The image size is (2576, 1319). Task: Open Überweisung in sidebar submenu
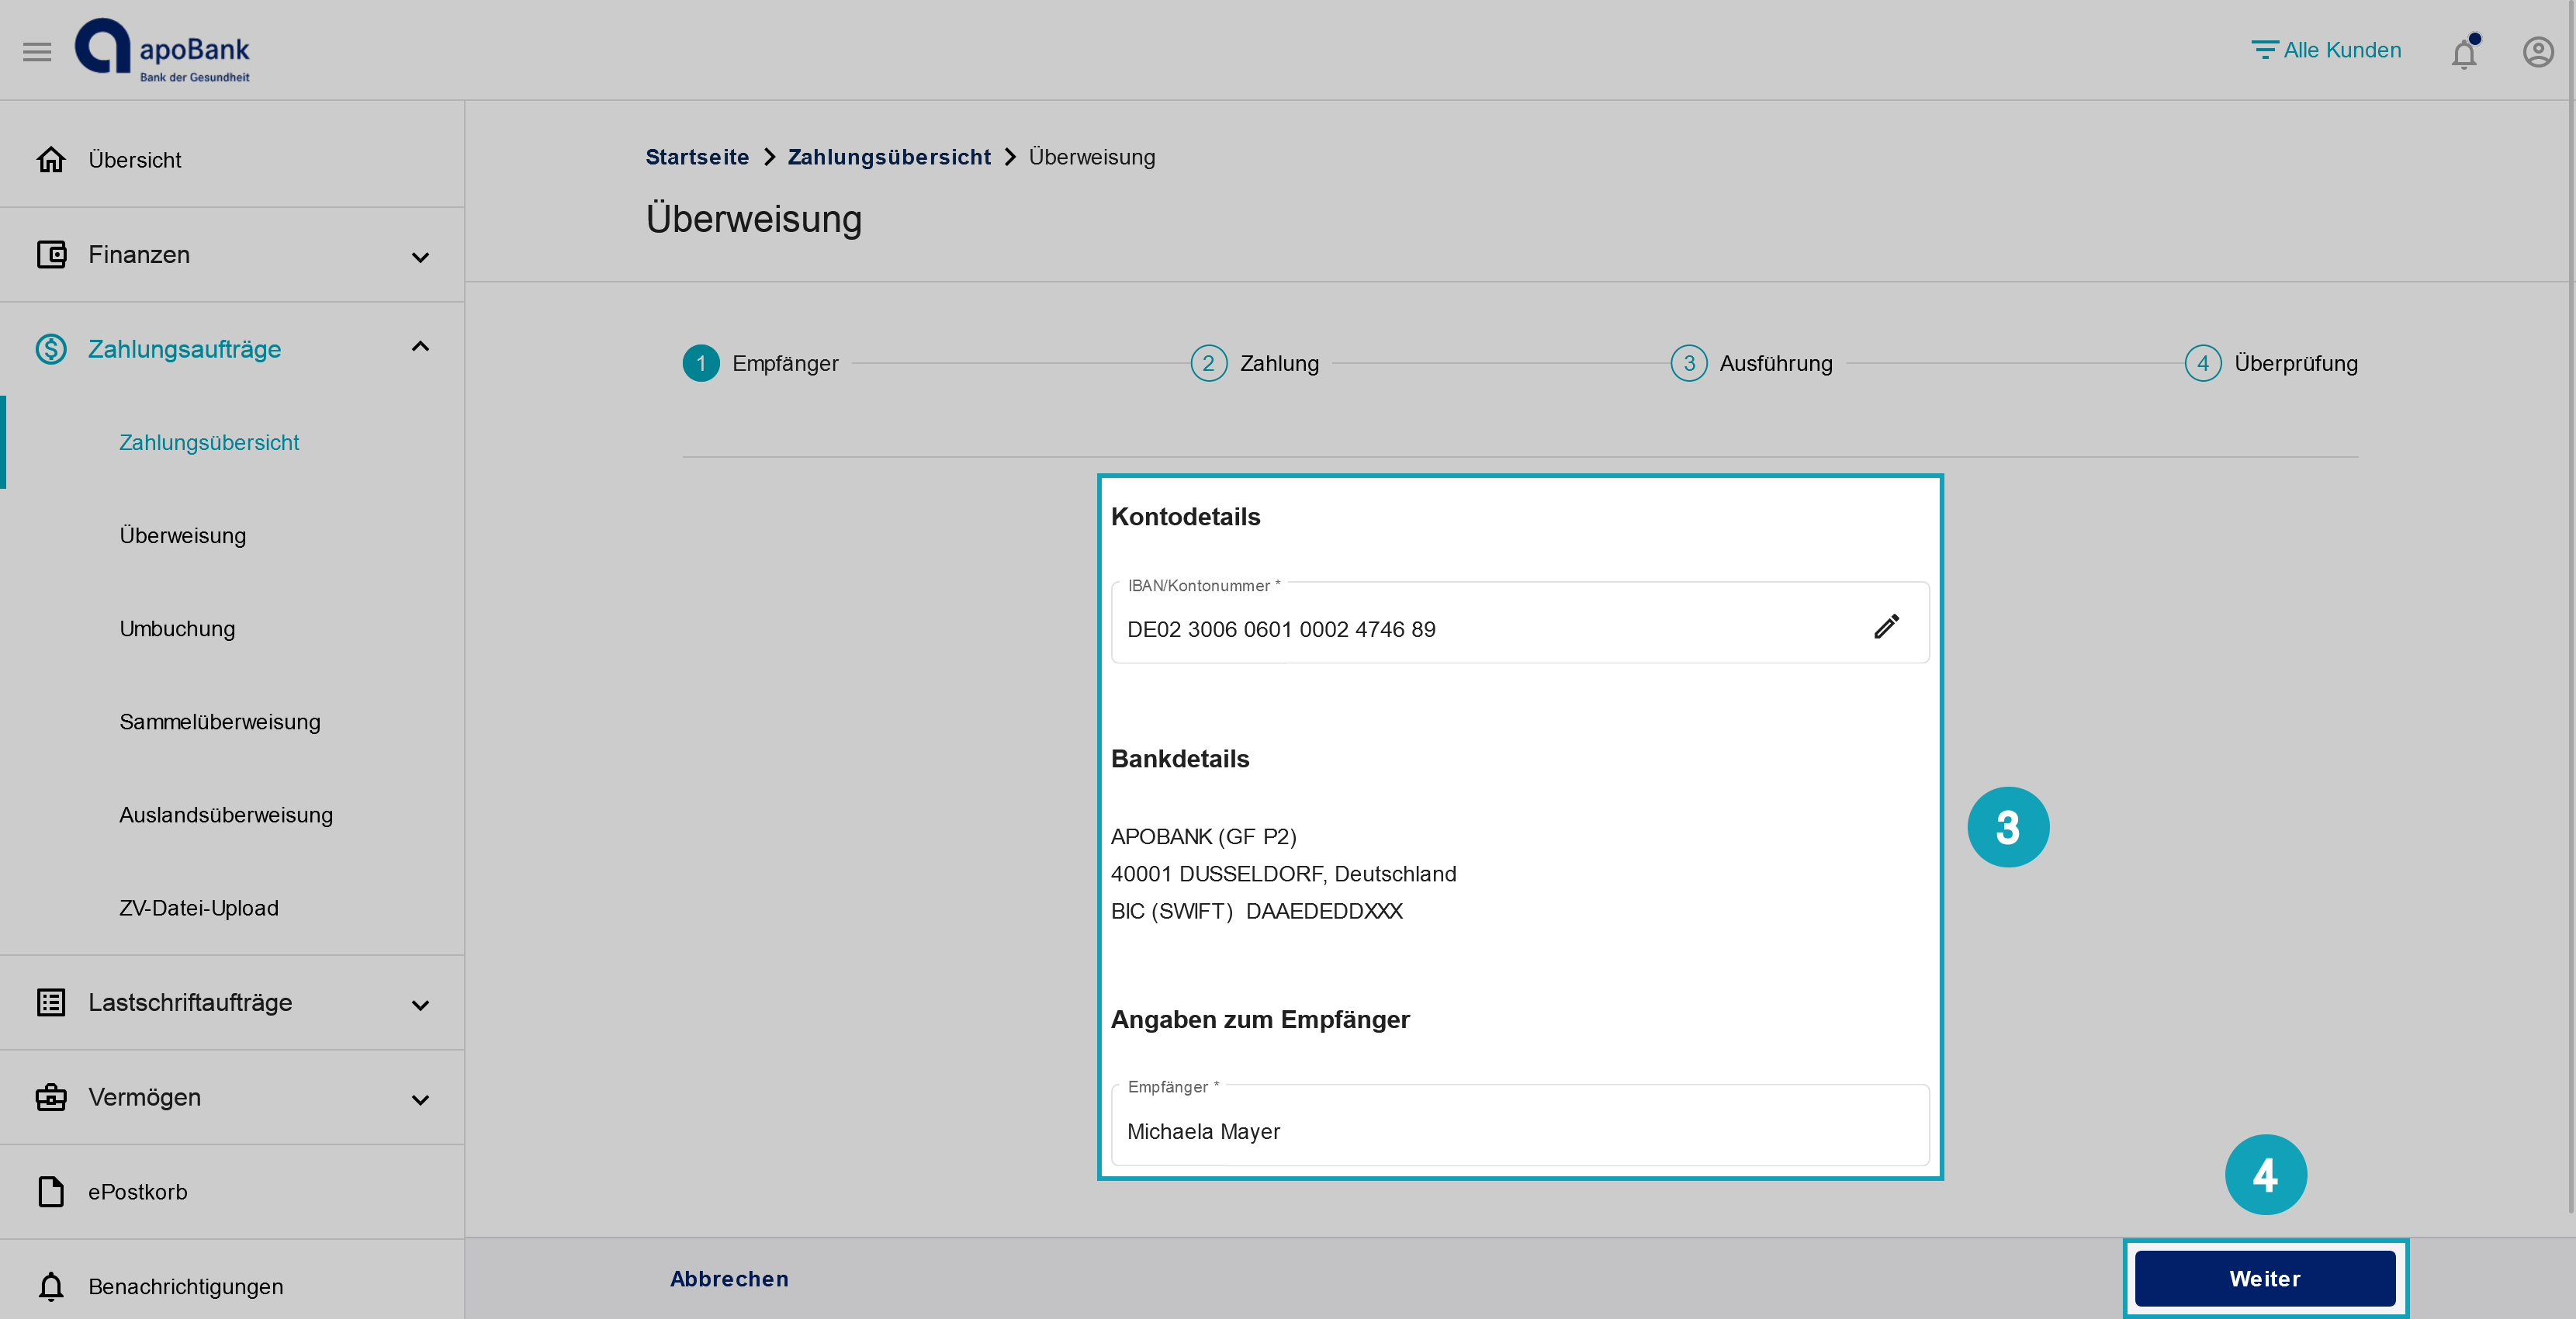183,535
